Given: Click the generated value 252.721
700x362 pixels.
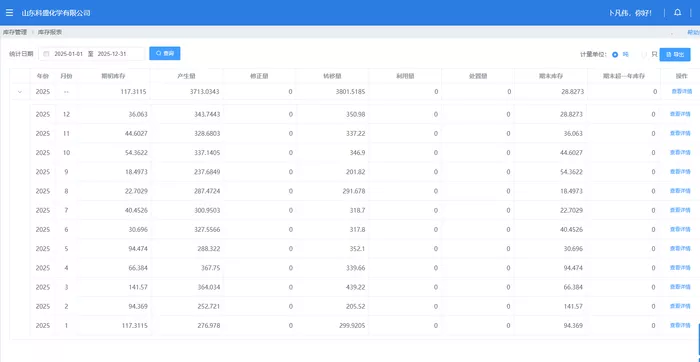Looking at the screenshot, I should 209,306.
